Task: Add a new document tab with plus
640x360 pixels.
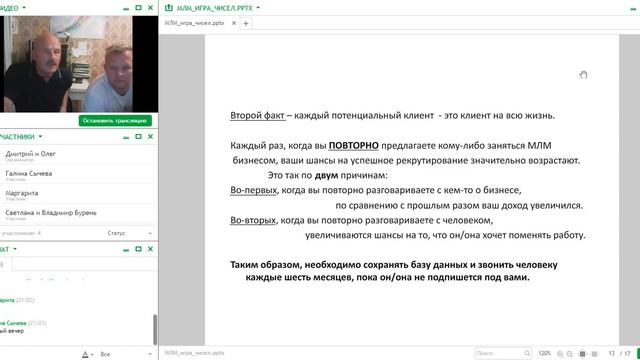Action: click(x=246, y=24)
